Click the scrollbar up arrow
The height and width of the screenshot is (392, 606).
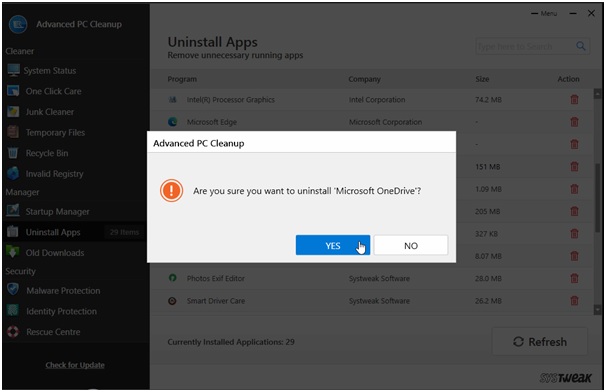tap(597, 94)
